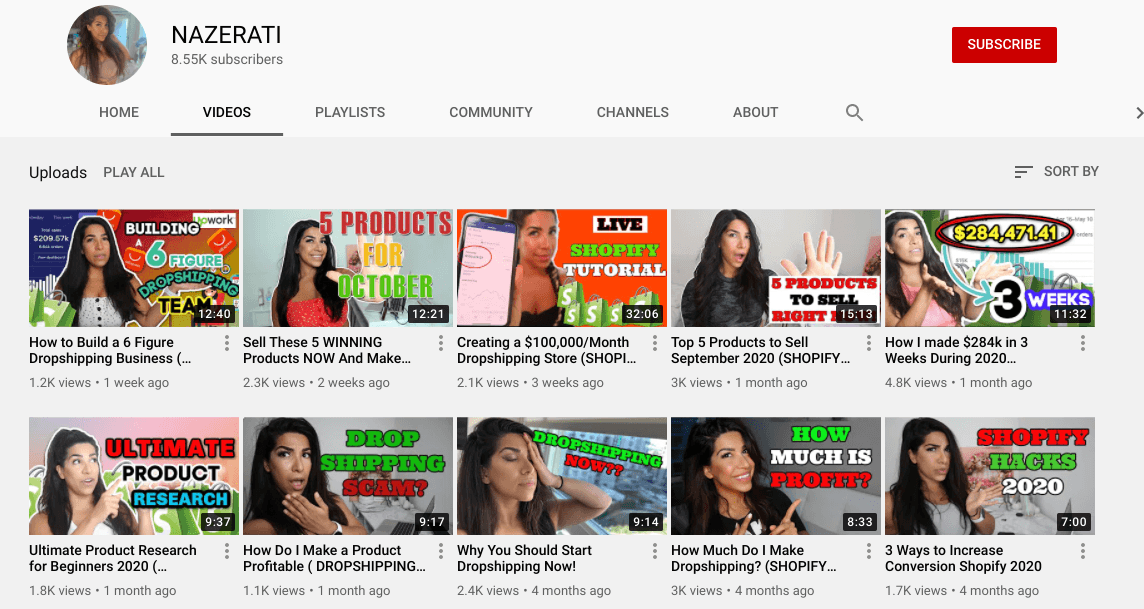The image size is (1144, 609).
Task: Open options menu for Ultimate Product Research video
Action: (227, 551)
